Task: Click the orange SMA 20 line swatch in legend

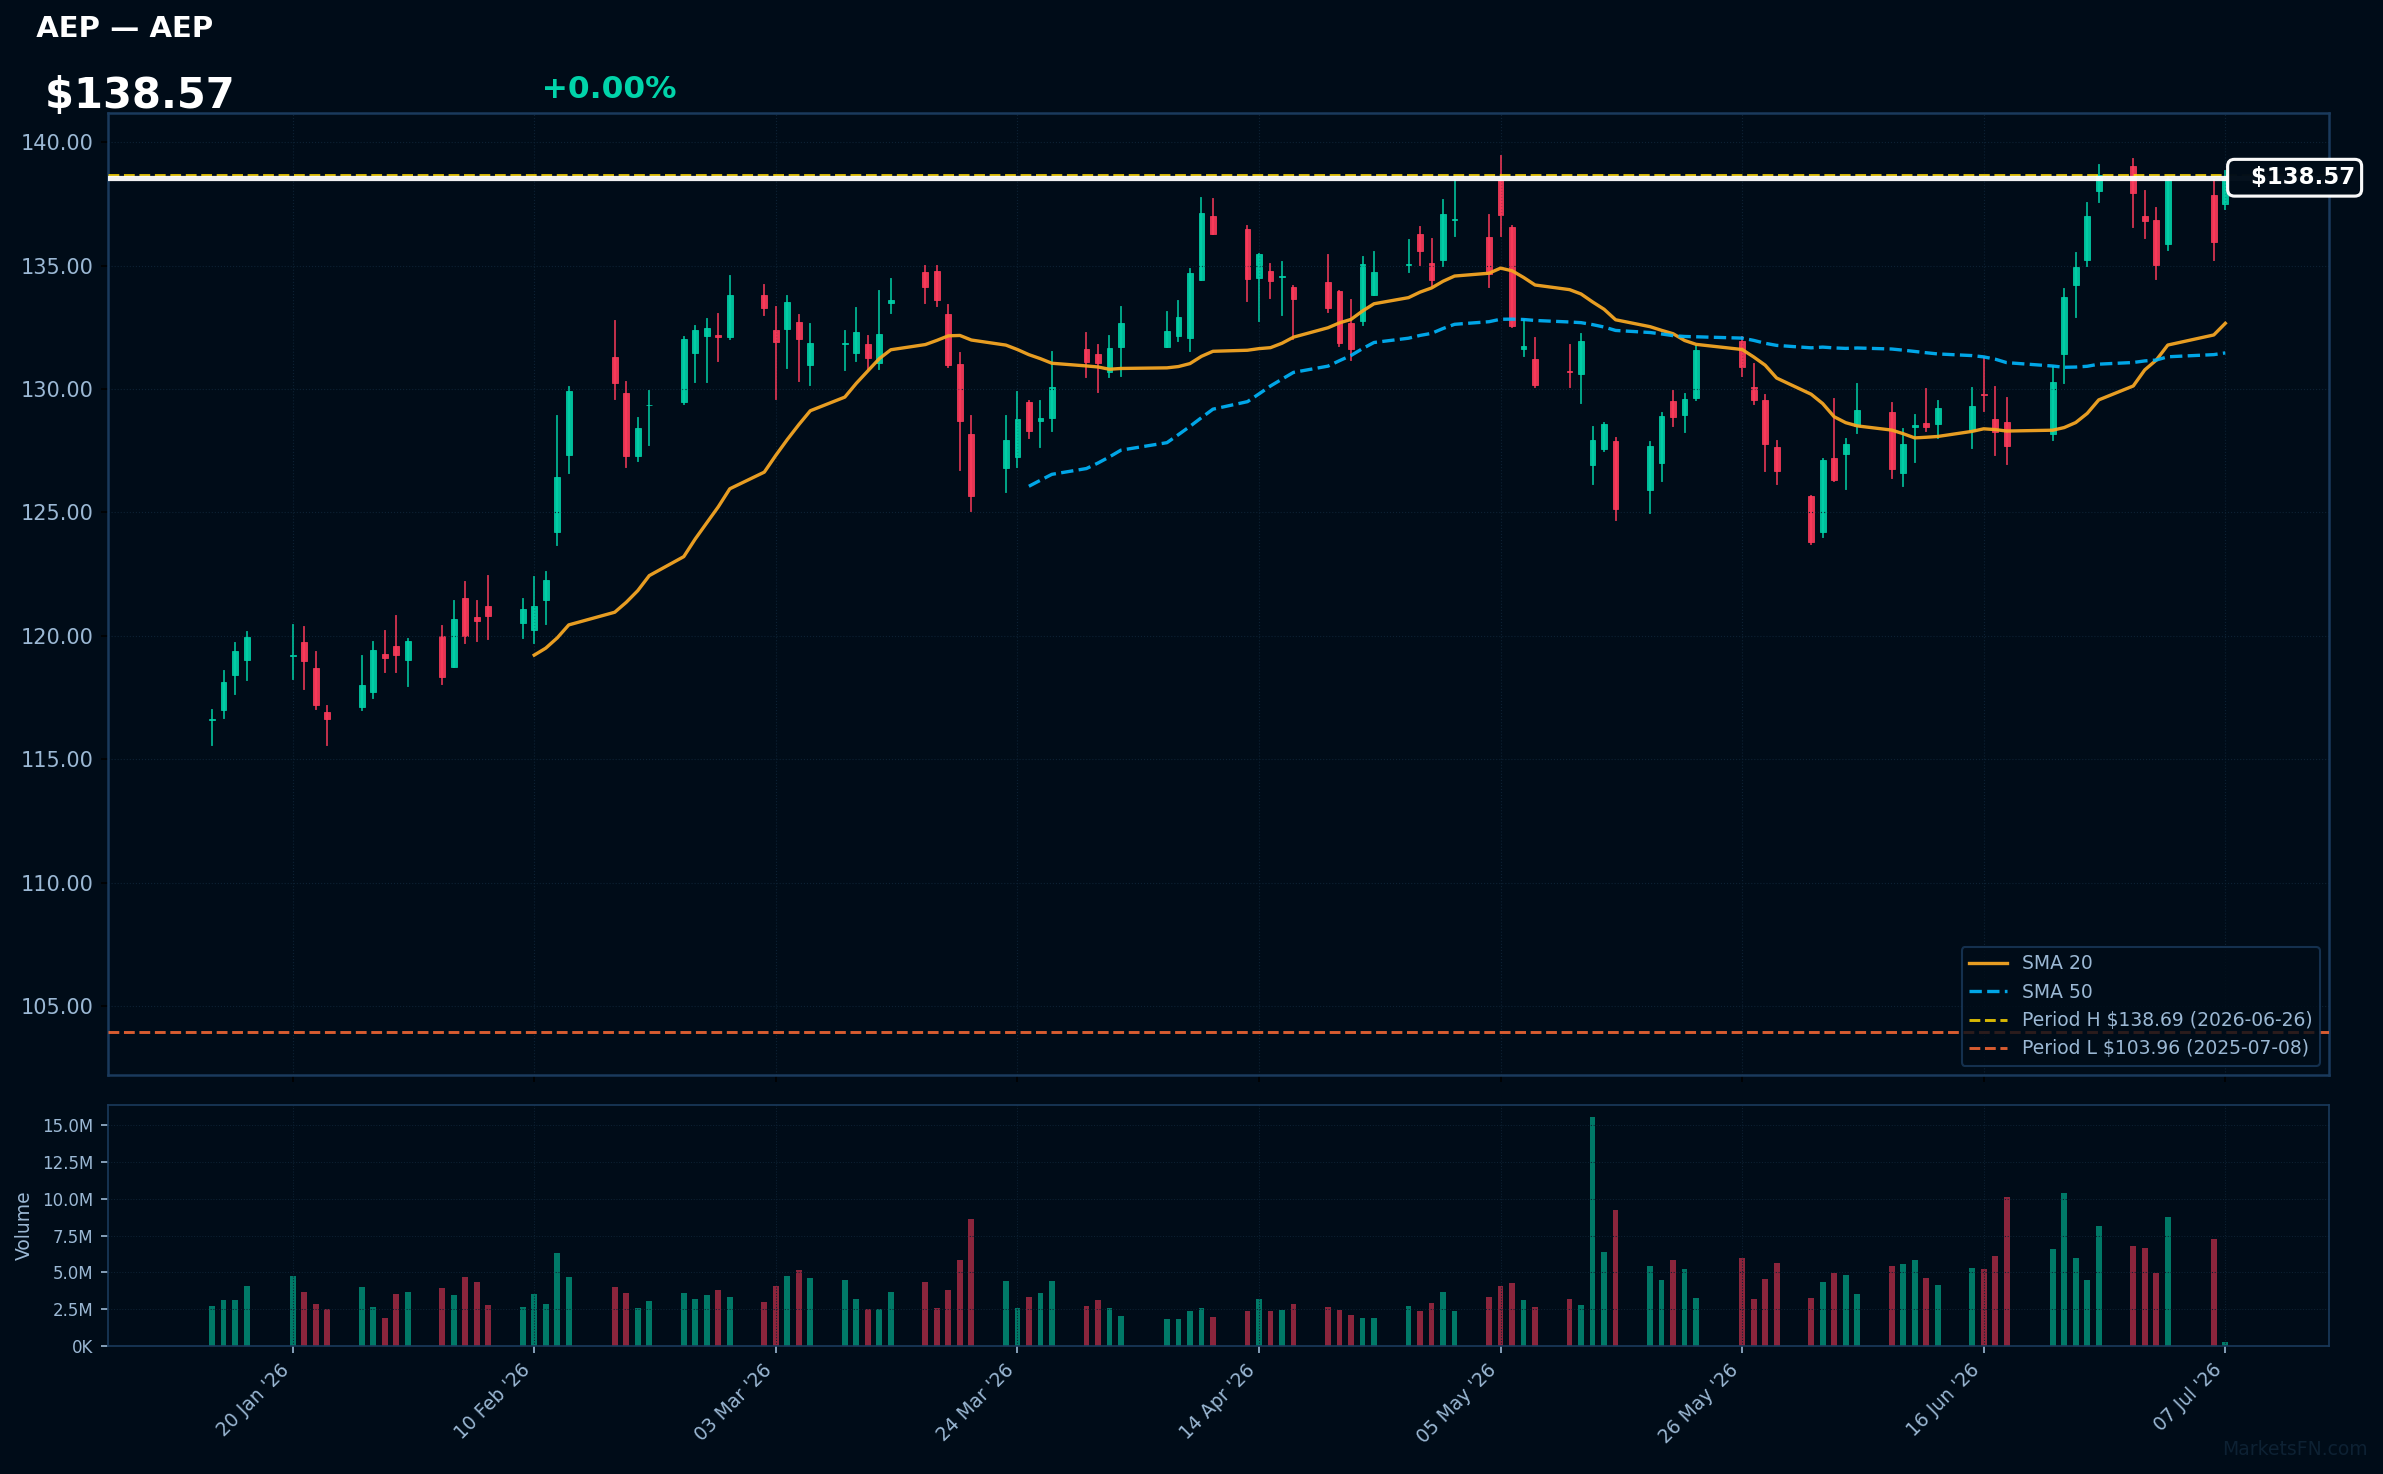Action: pyautogui.click(x=1988, y=964)
